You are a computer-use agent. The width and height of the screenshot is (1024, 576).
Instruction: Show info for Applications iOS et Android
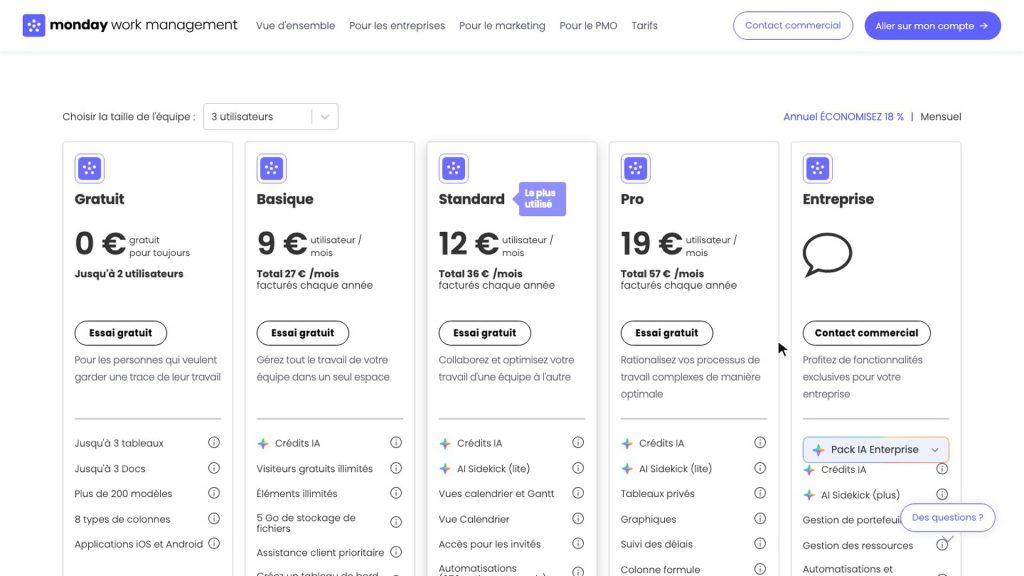coord(214,543)
